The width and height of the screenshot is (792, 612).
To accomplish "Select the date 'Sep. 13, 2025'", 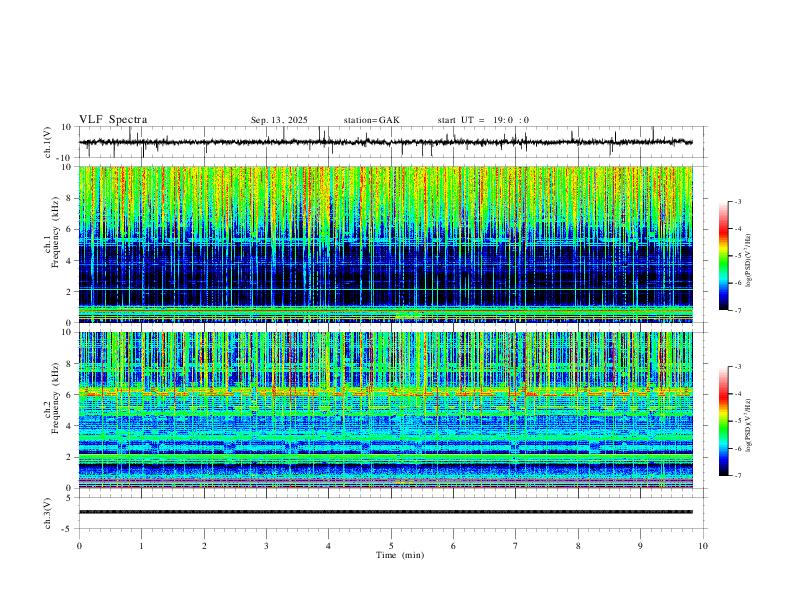I will coord(279,120).
